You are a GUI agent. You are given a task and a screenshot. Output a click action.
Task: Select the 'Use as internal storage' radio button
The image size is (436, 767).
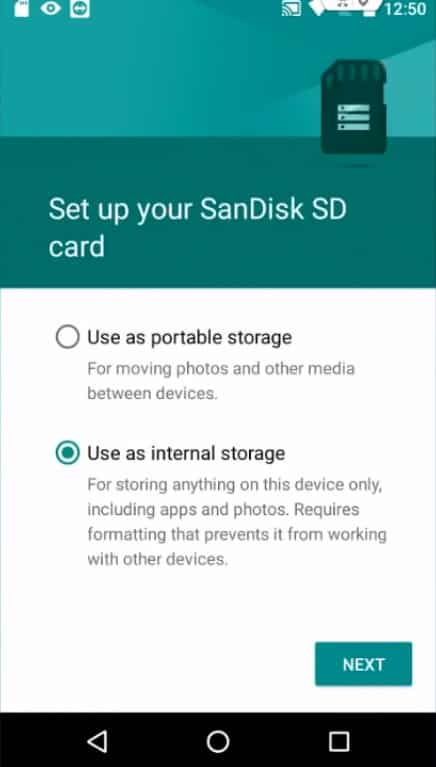(67, 453)
